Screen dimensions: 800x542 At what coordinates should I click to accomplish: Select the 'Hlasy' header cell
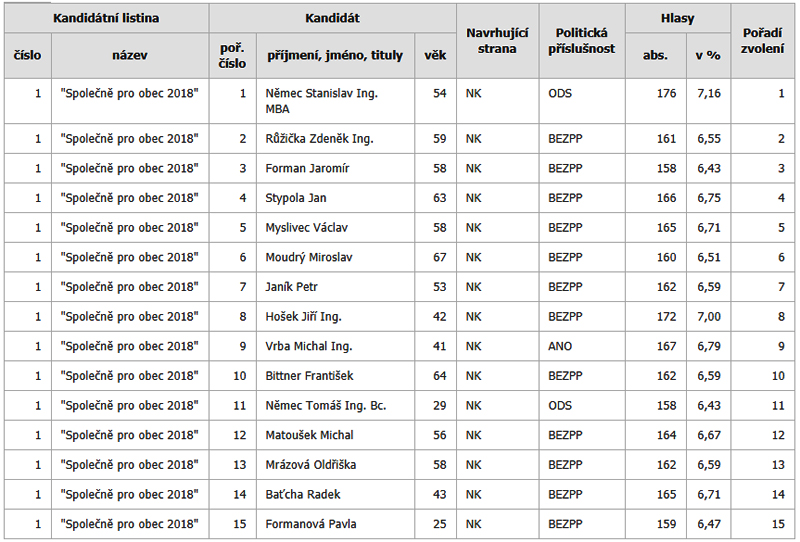[678, 18]
